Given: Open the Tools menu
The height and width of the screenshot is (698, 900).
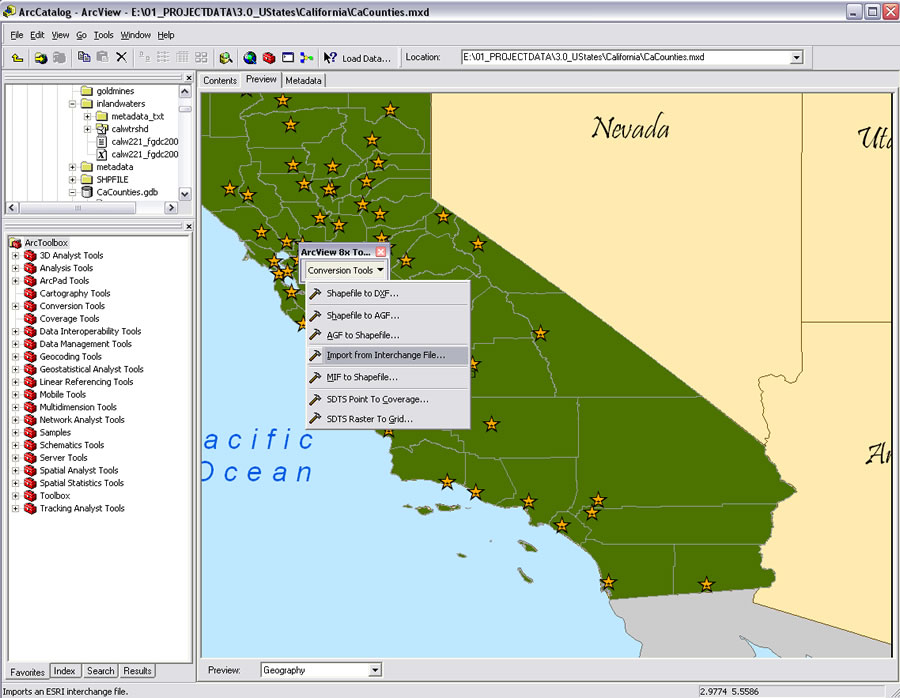Looking at the screenshot, I should [103, 35].
